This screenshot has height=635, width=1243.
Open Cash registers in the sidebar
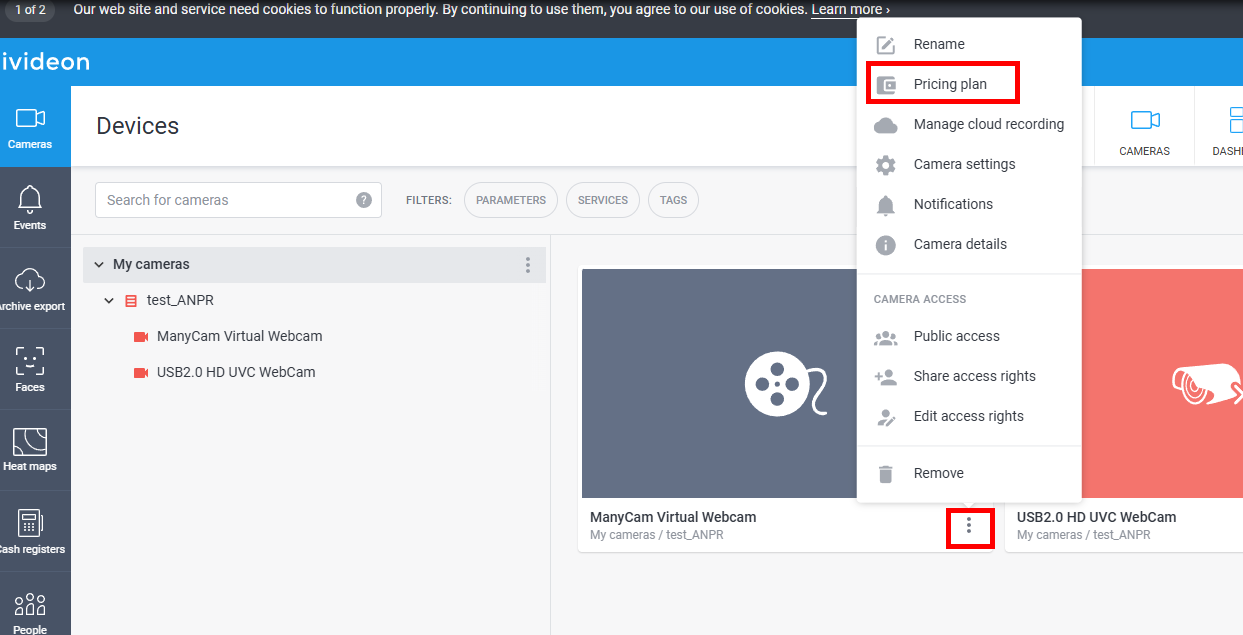pyautogui.click(x=30, y=531)
